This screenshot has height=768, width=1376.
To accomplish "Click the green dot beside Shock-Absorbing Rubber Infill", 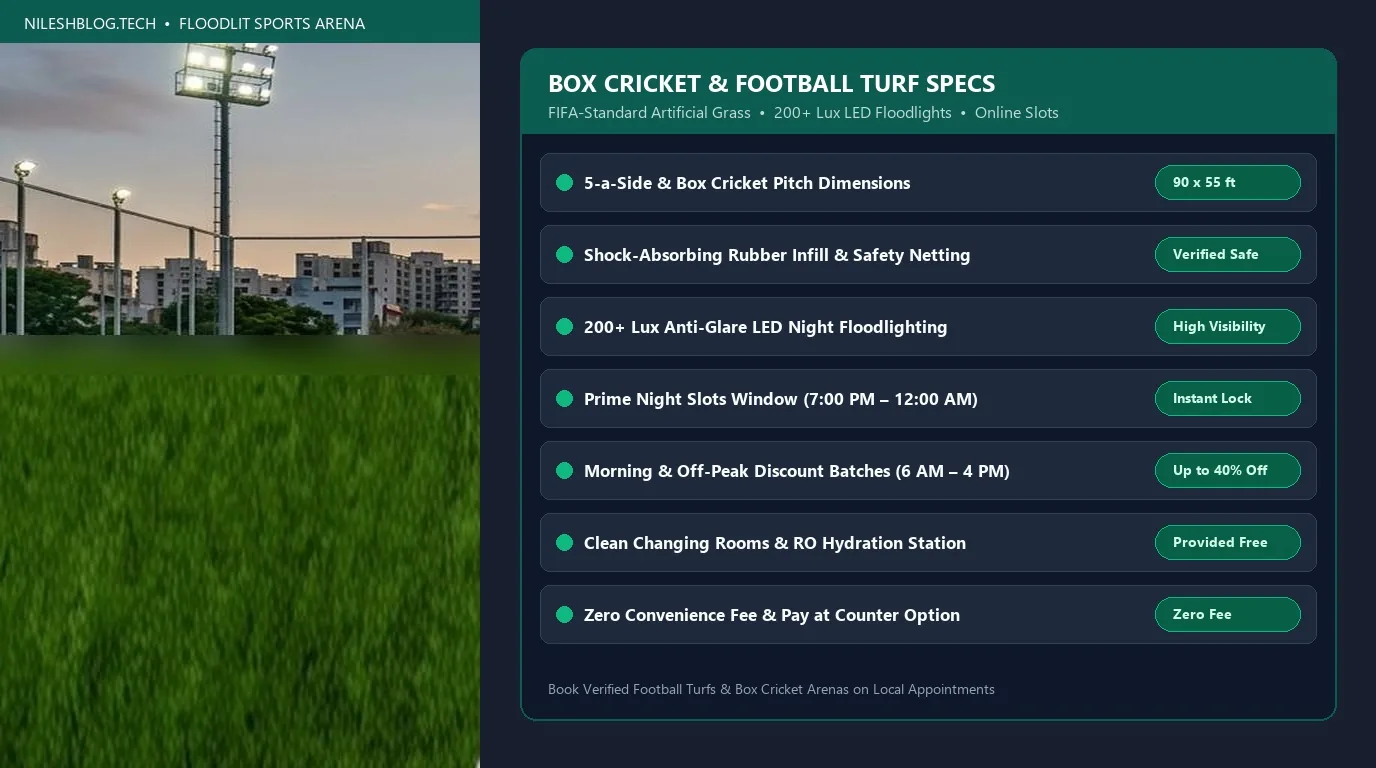I will coord(564,255).
